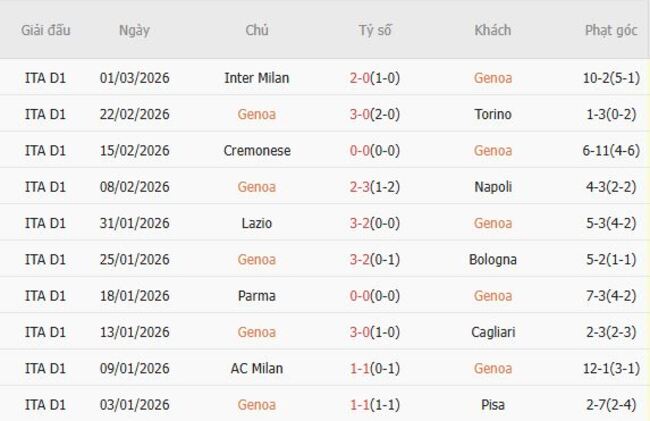Click the 2-3(1-2) score against Napoli
The width and height of the screenshot is (650, 421).
[375, 187]
